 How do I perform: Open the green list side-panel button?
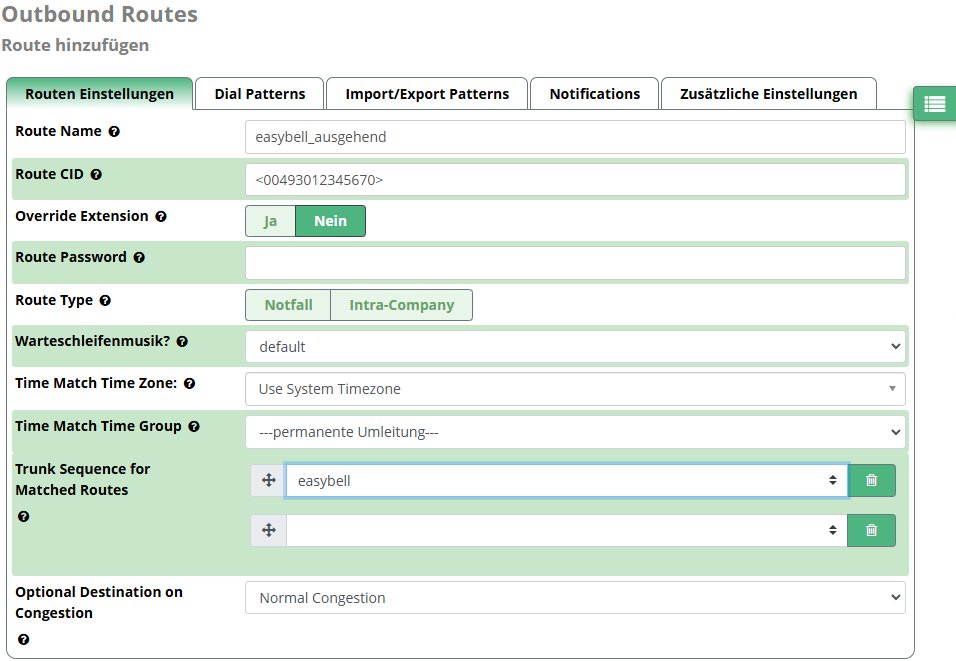934,104
